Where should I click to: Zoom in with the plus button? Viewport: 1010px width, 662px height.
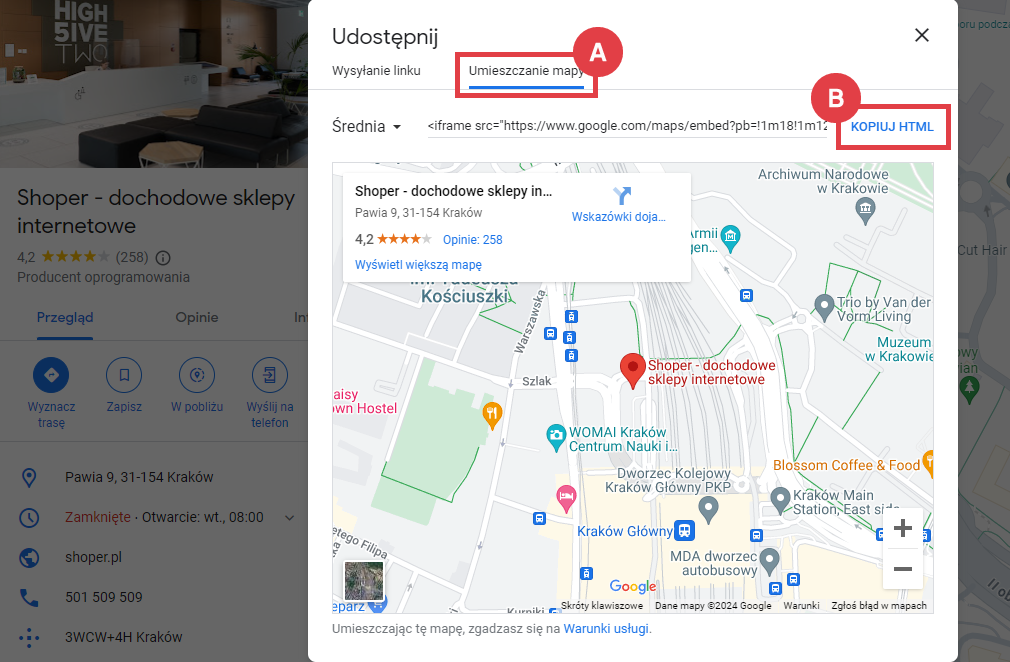902,528
